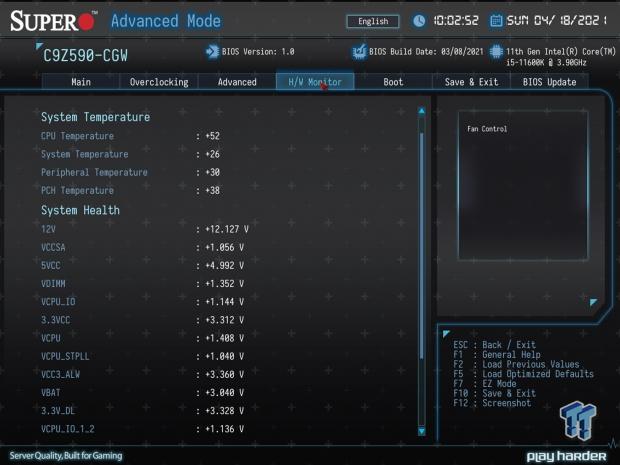Click the calendar icon beside the date
The width and height of the screenshot is (620, 465).
(496, 21)
